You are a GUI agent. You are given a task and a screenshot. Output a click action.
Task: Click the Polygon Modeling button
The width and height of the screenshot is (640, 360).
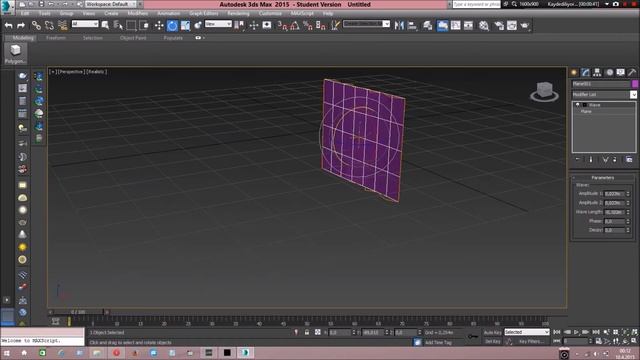pos(16,53)
